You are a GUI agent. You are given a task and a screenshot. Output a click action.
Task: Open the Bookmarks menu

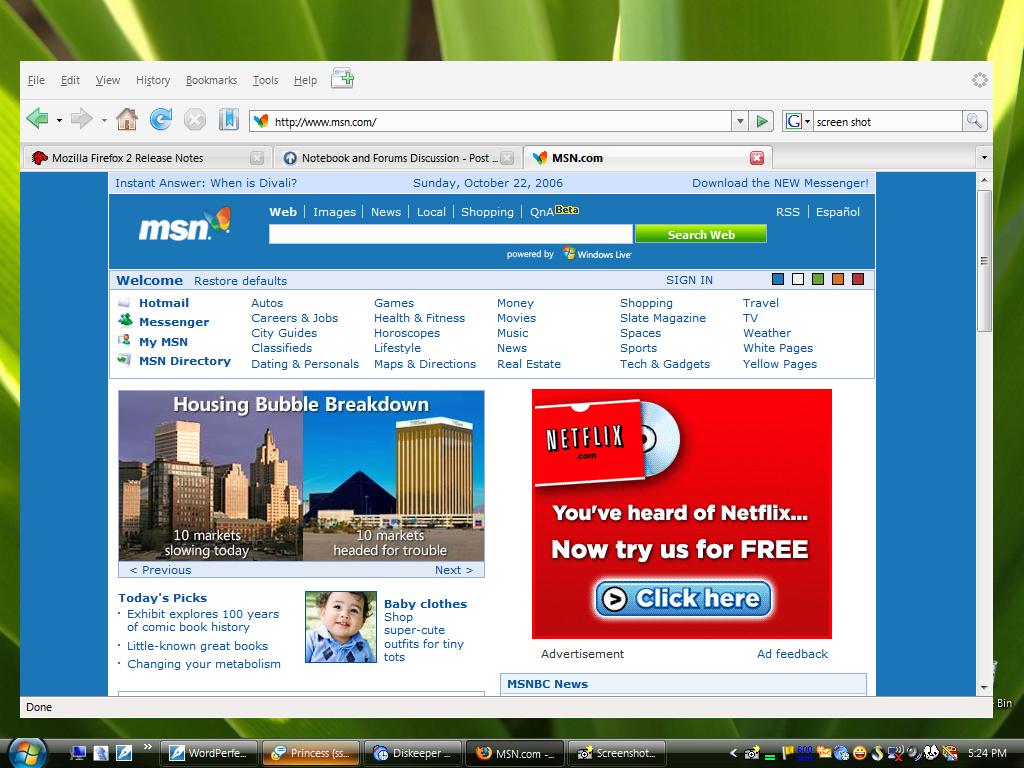(x=211, y=80)
